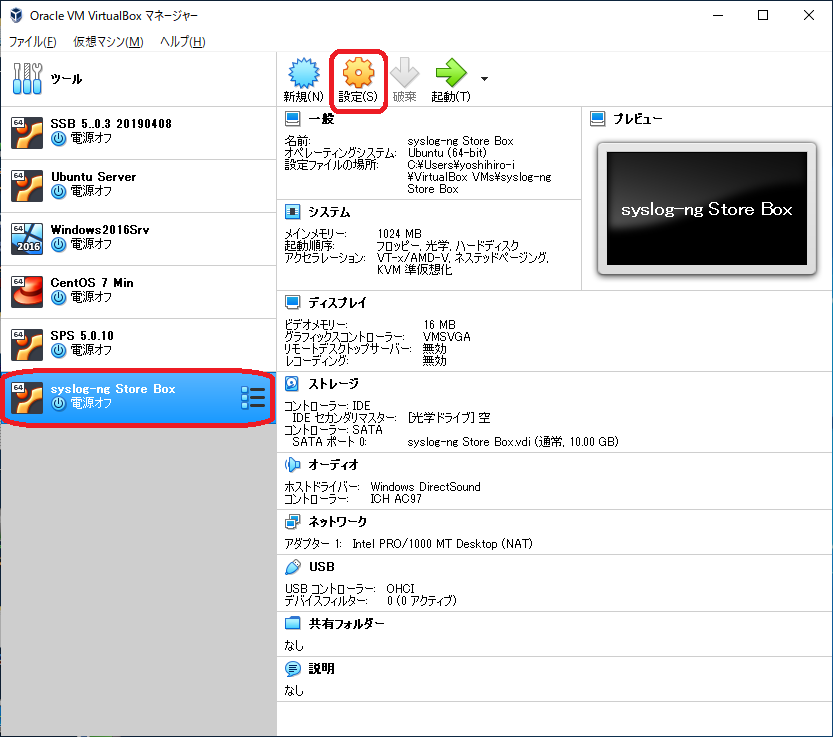This screenshot has height=737, width=833.
Task: Click the 16 MB video memory value
Action: point(439,325)
